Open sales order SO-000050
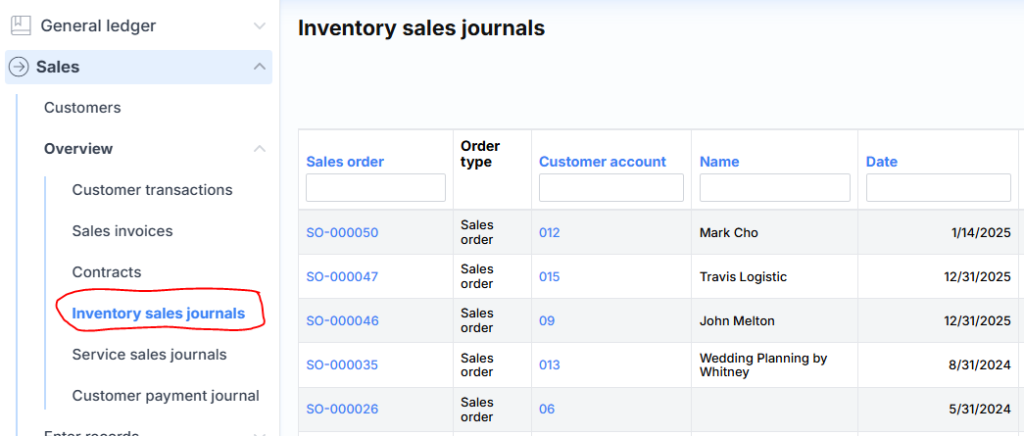The height and width of the screenshot is (436, 1024). (342, 233)
